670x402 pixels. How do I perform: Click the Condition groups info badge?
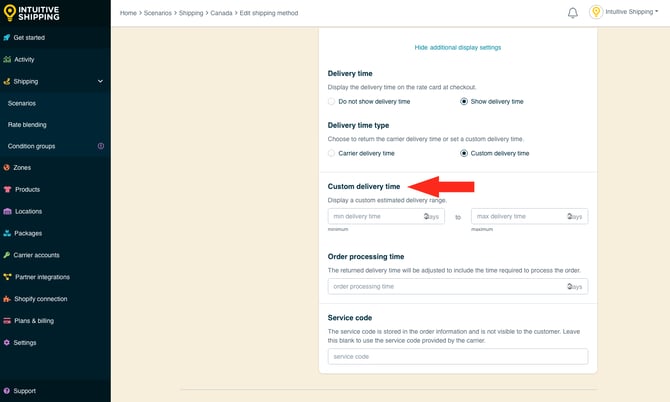[x=101, y=146]
